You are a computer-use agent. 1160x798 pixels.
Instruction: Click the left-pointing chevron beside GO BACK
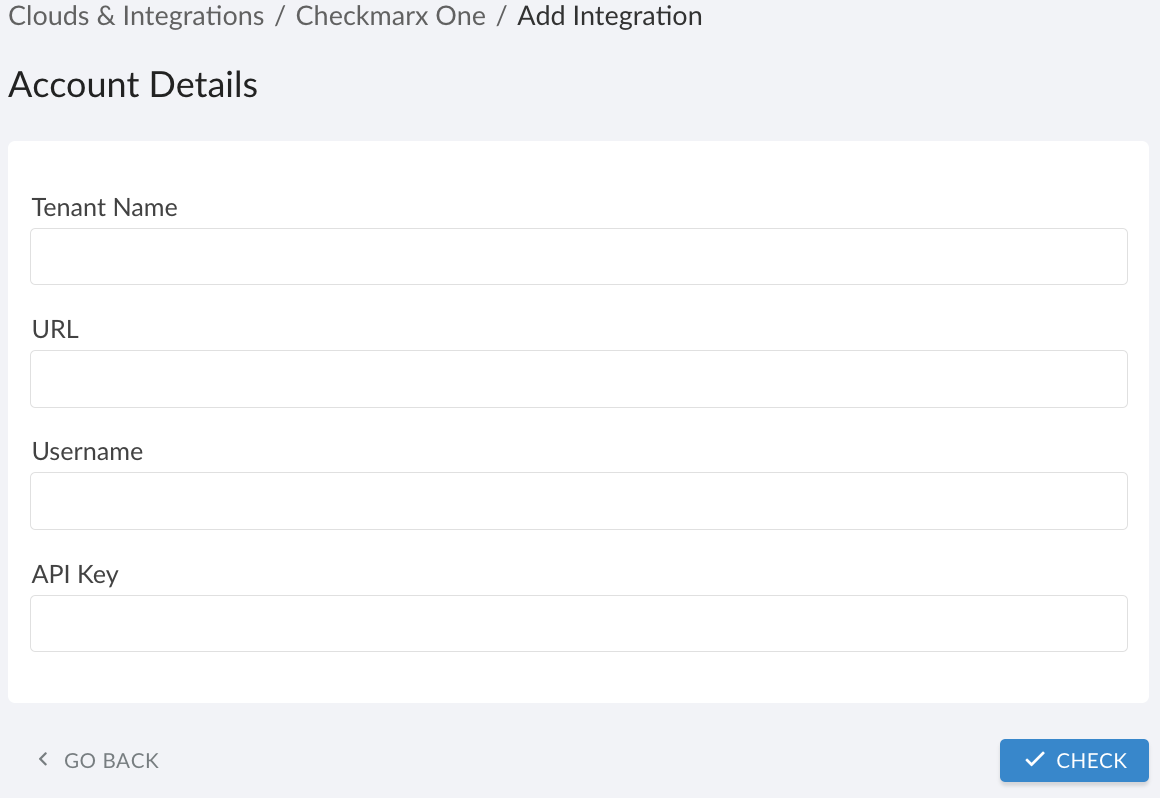pos(42,760)
